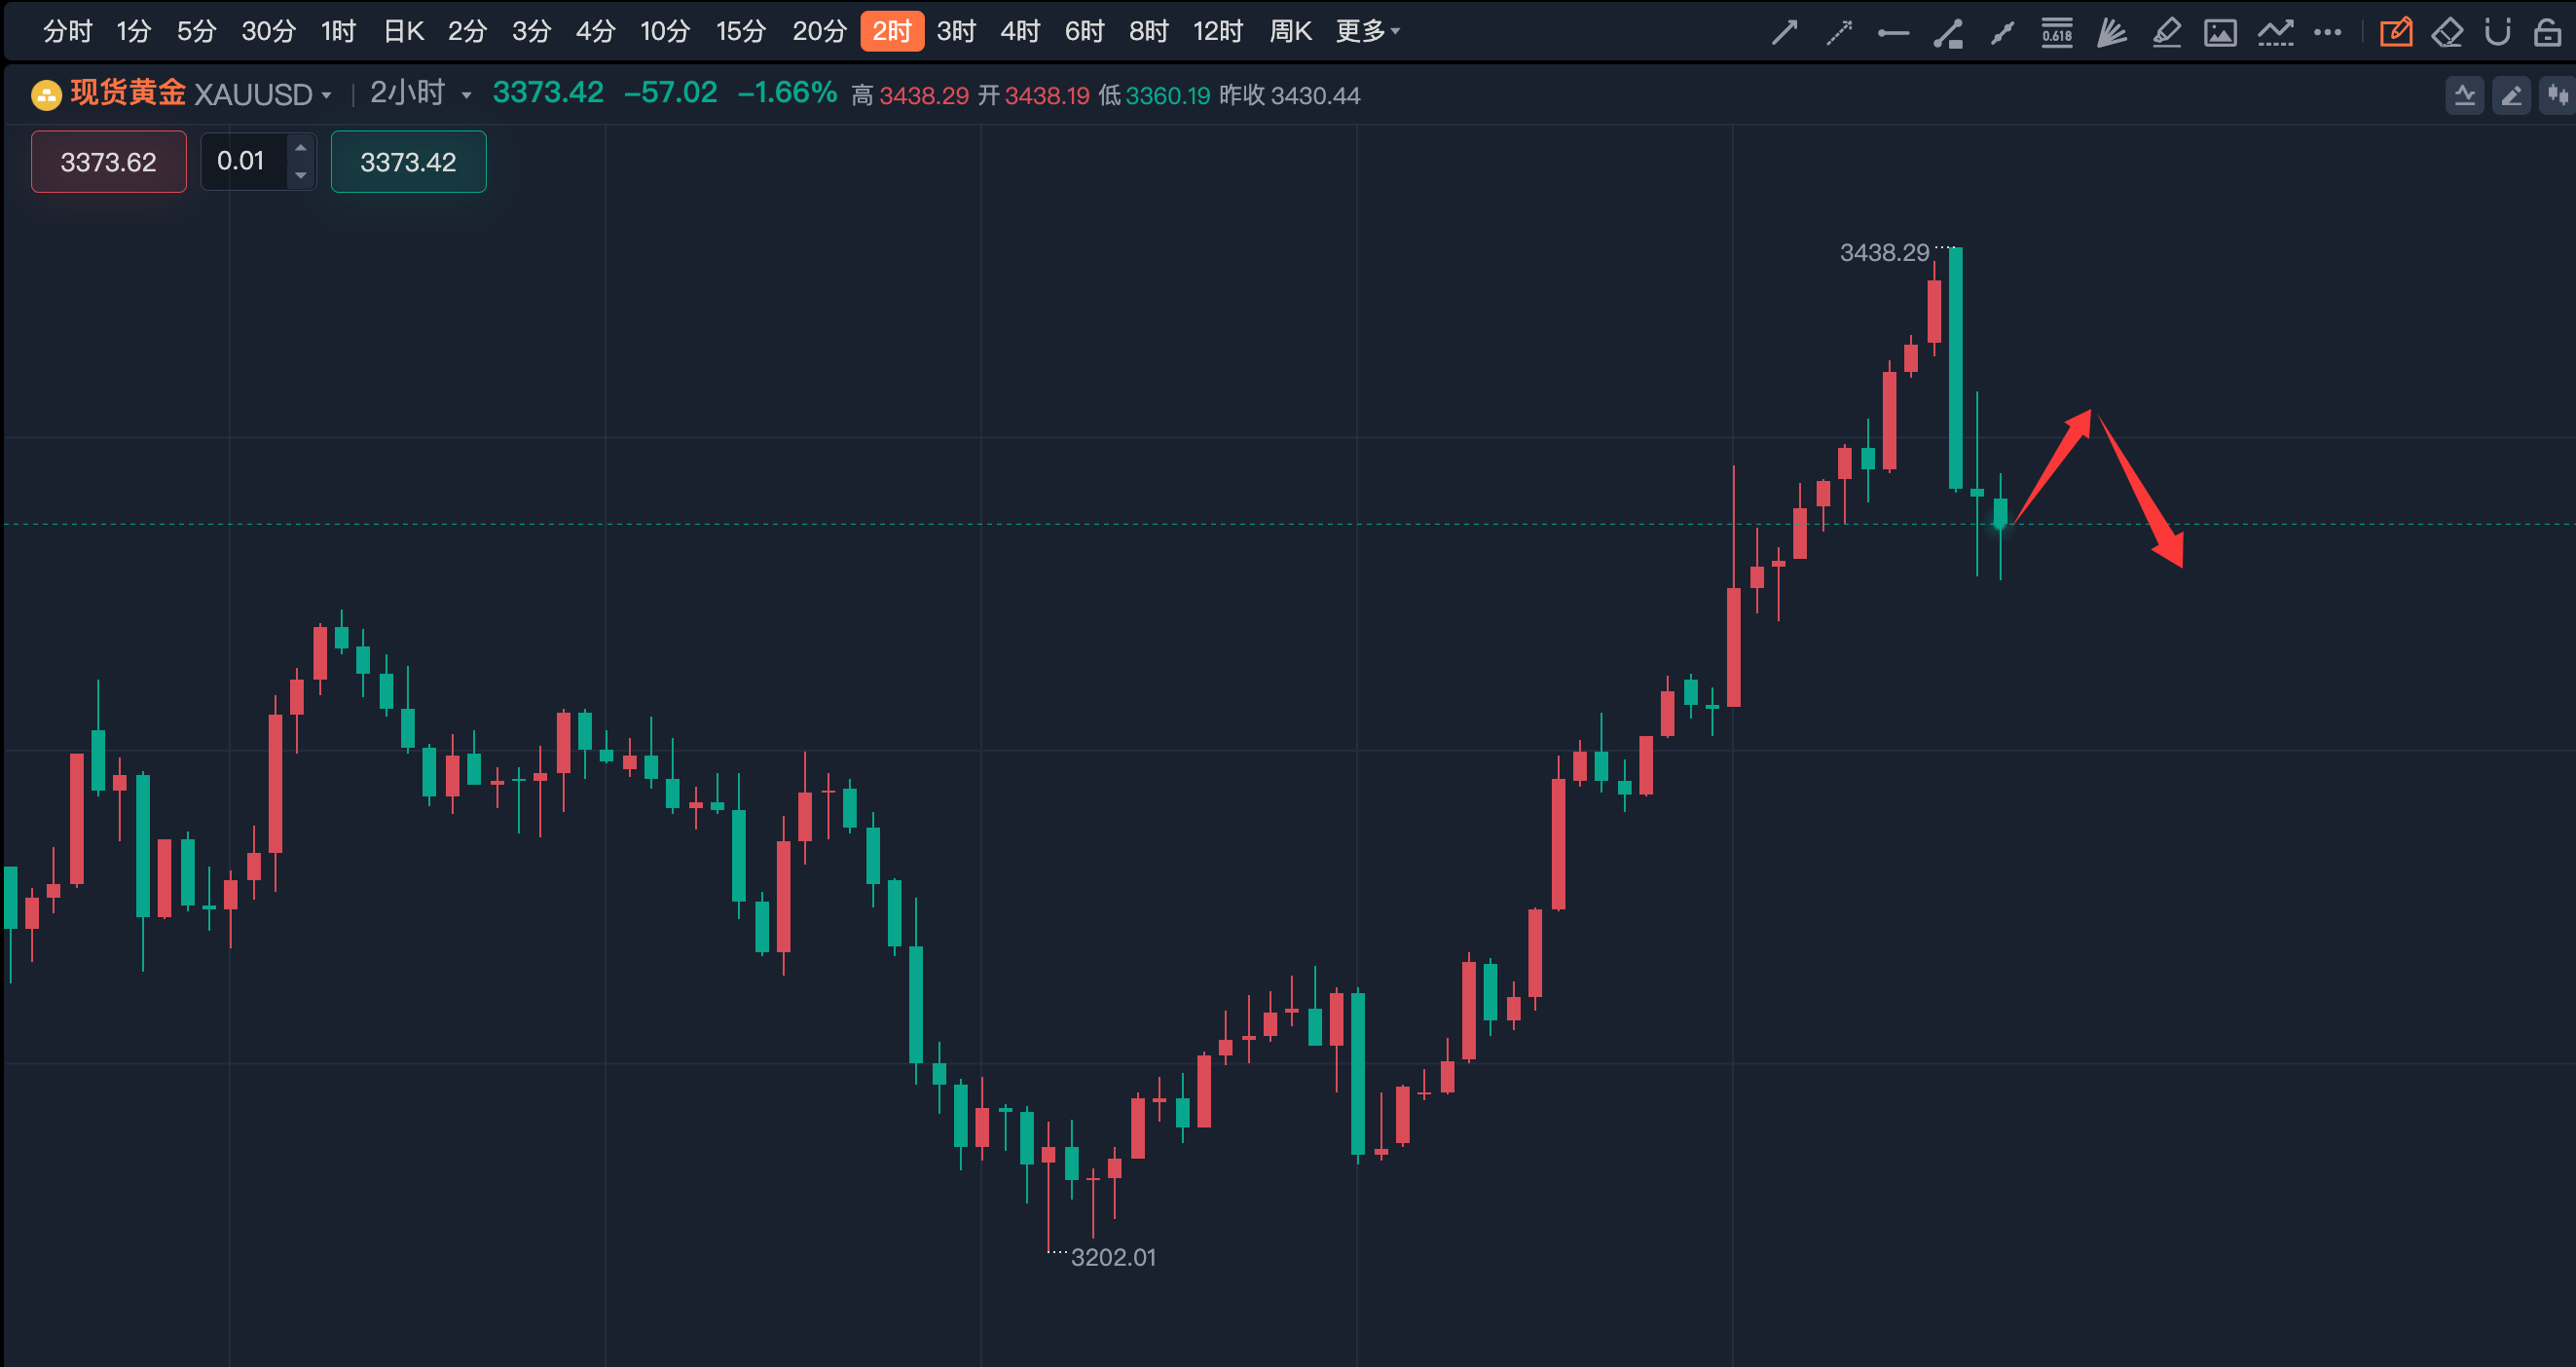Image resolution: width=2576 pixels, height=1367 pixels.
Task: Select the 0.618 Fibonacci retracement tool
Action: [x=2057, y=33]
